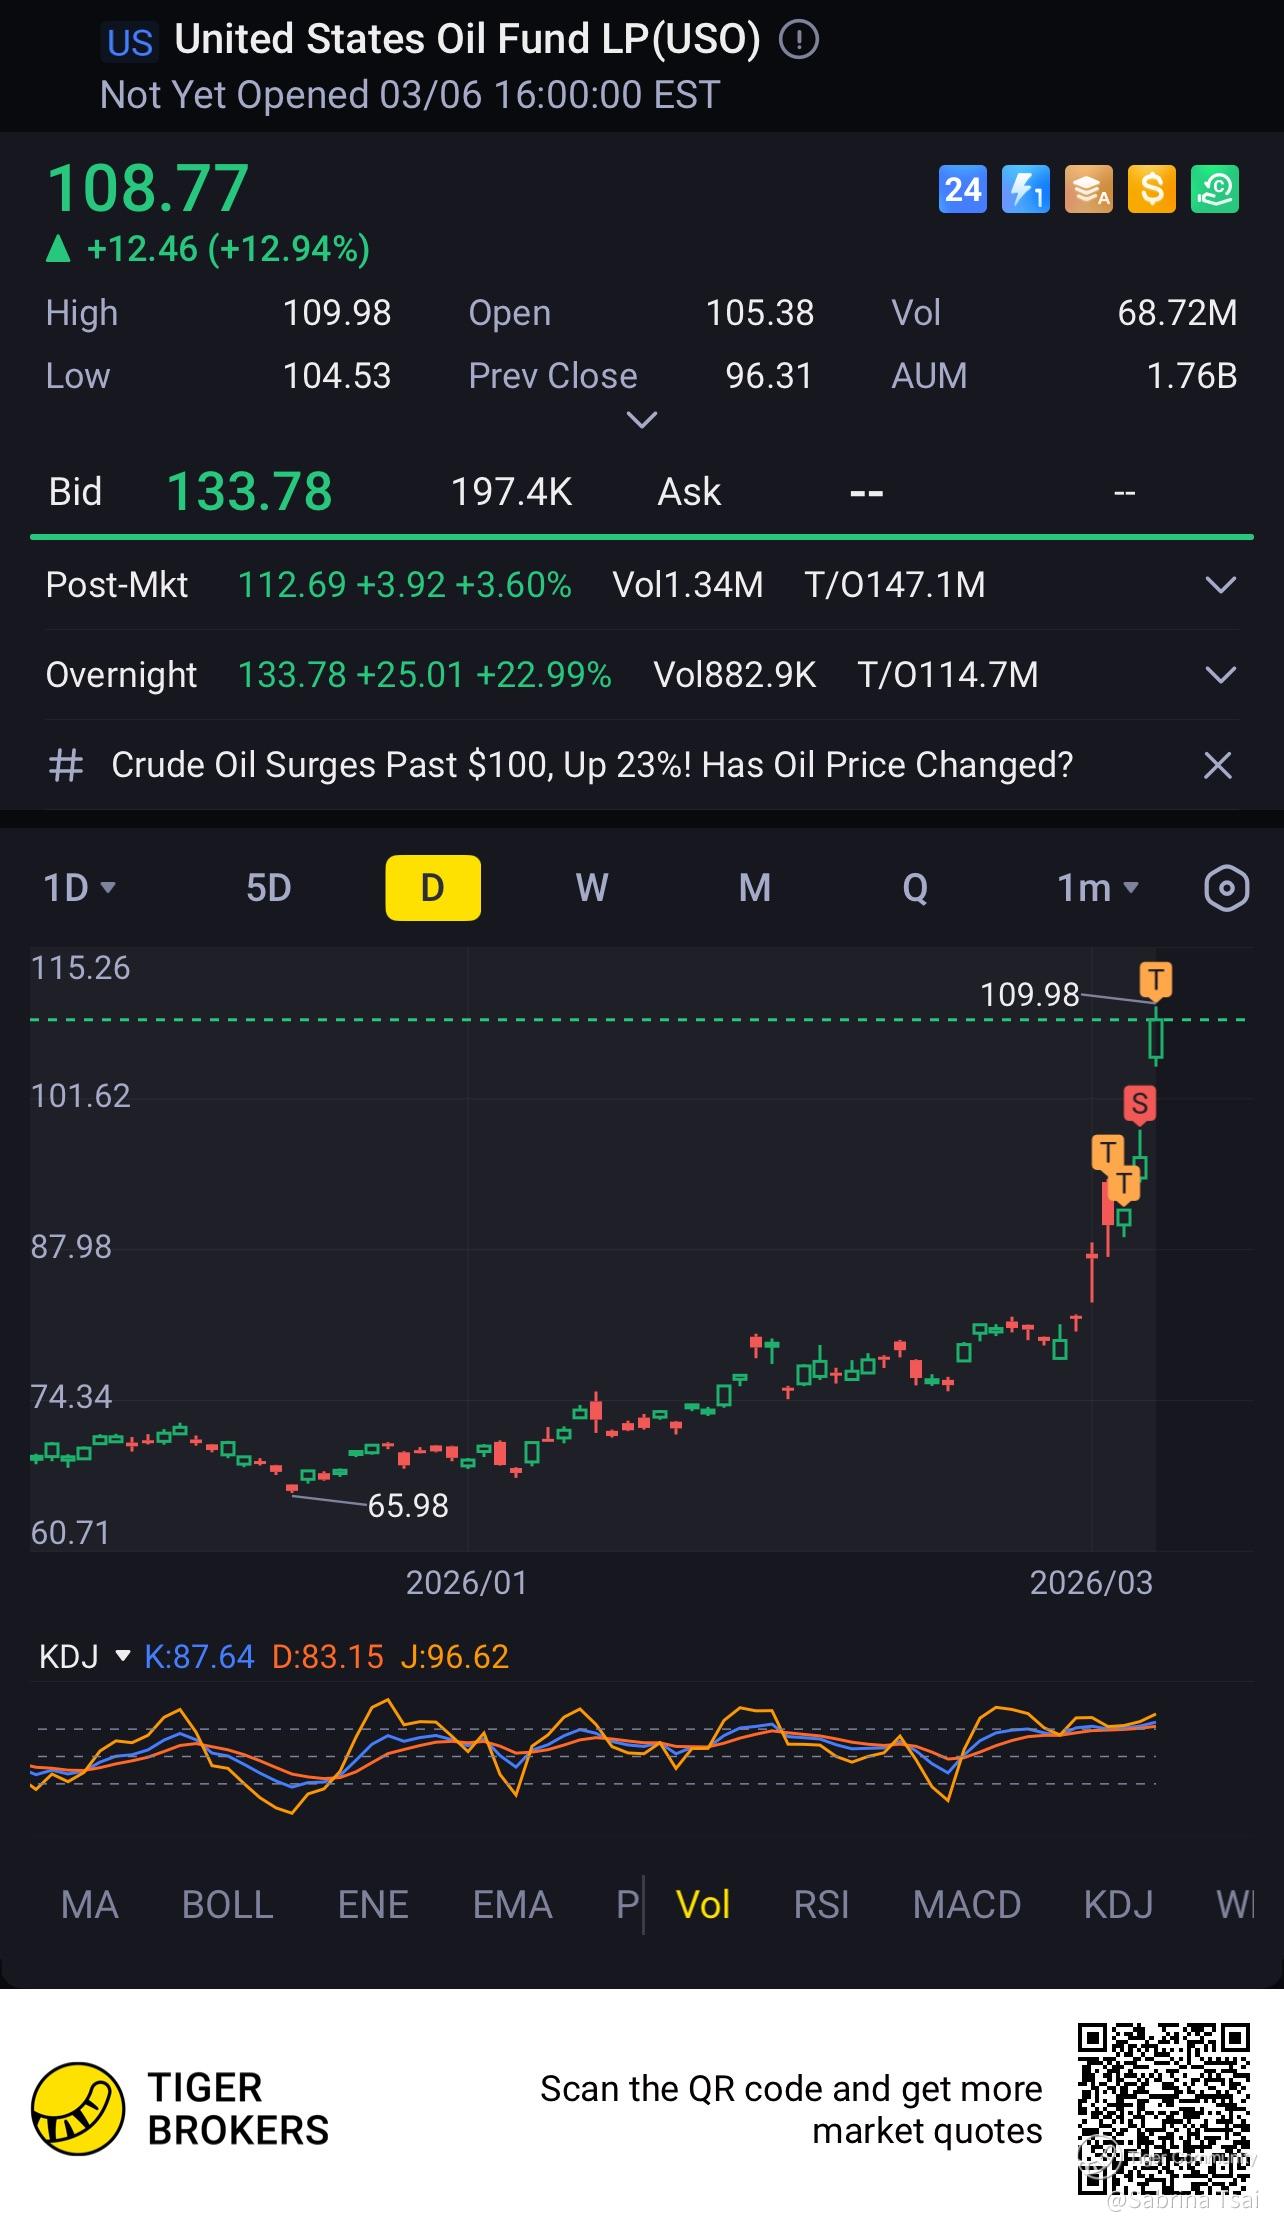Select the BOLL indicator
The height and width of the screenshot is (2229, 1284).
tap(228, 1905)
